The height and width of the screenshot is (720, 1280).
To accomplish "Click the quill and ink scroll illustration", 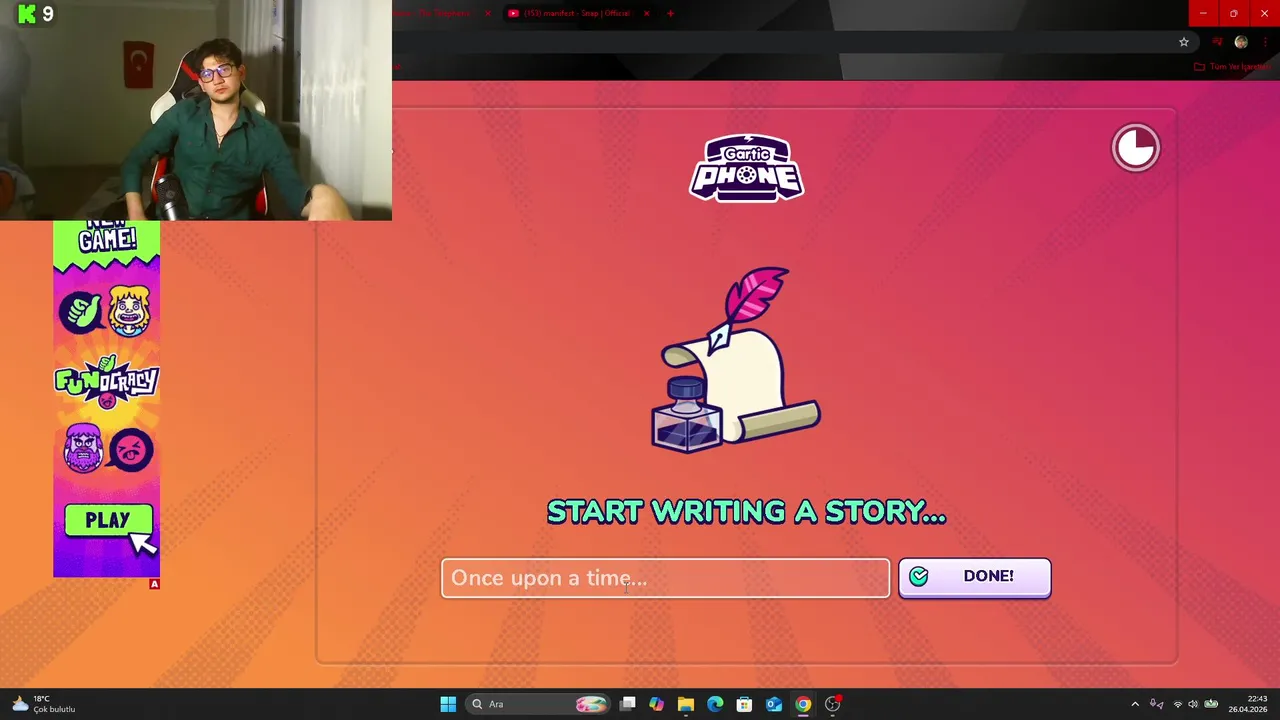I will (736, 359).
